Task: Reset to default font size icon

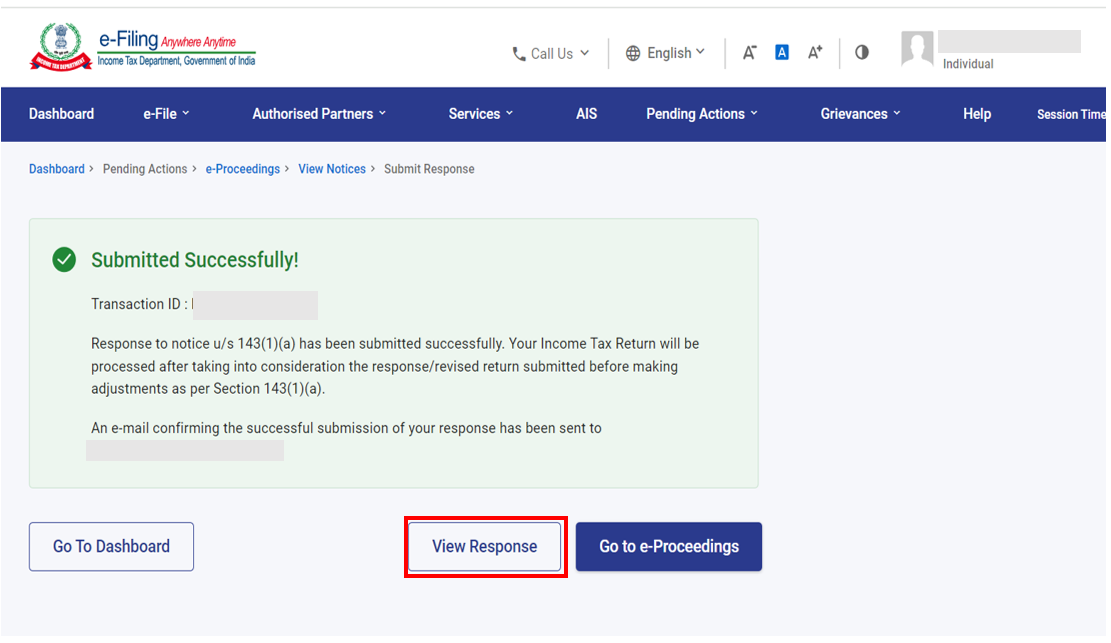Action: pos(782,53)
